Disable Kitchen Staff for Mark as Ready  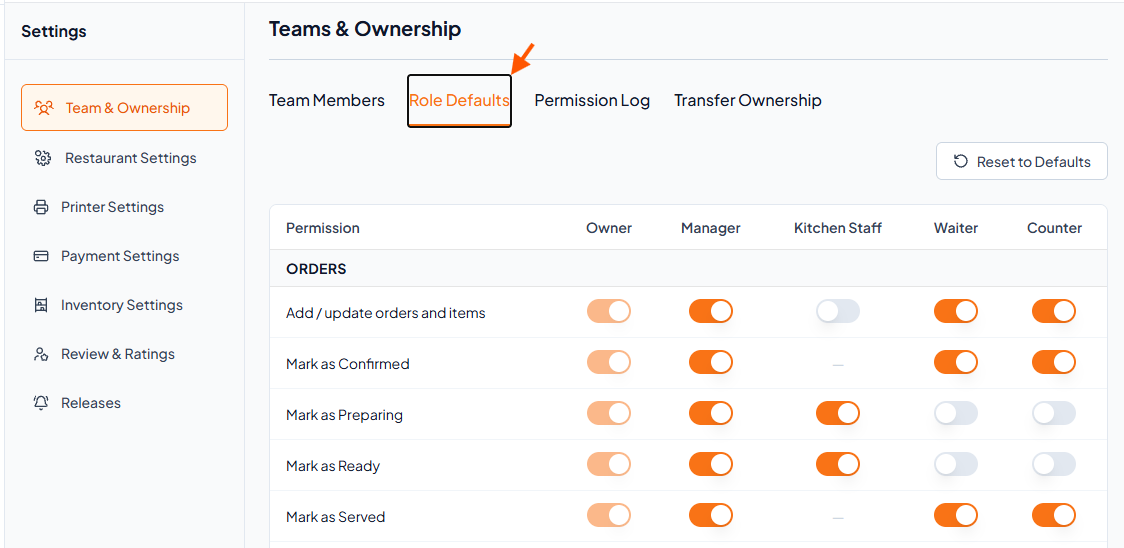[837, 464]
